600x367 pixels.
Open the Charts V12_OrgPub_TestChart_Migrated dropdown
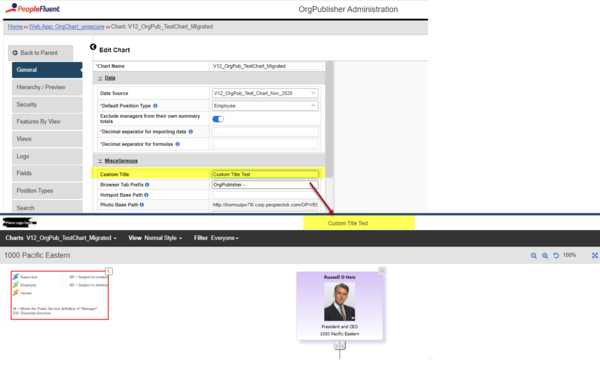[x=61, y=238]
